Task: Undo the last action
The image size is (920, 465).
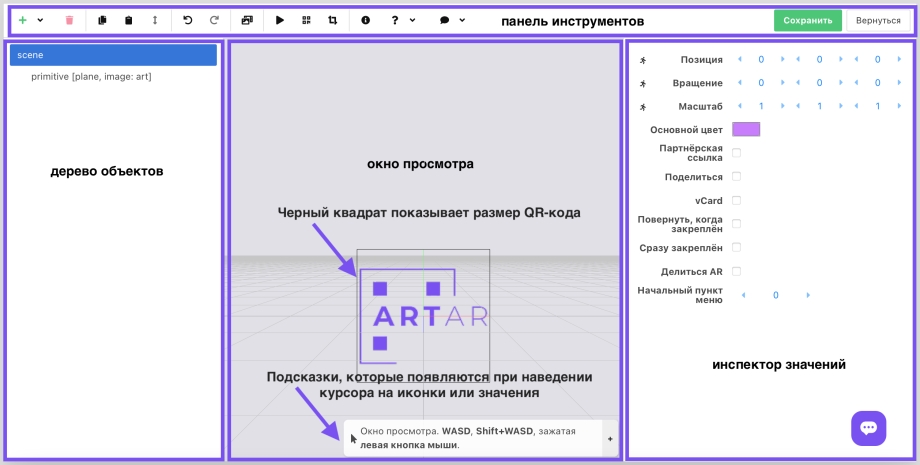Action: (x=187, y=20)
